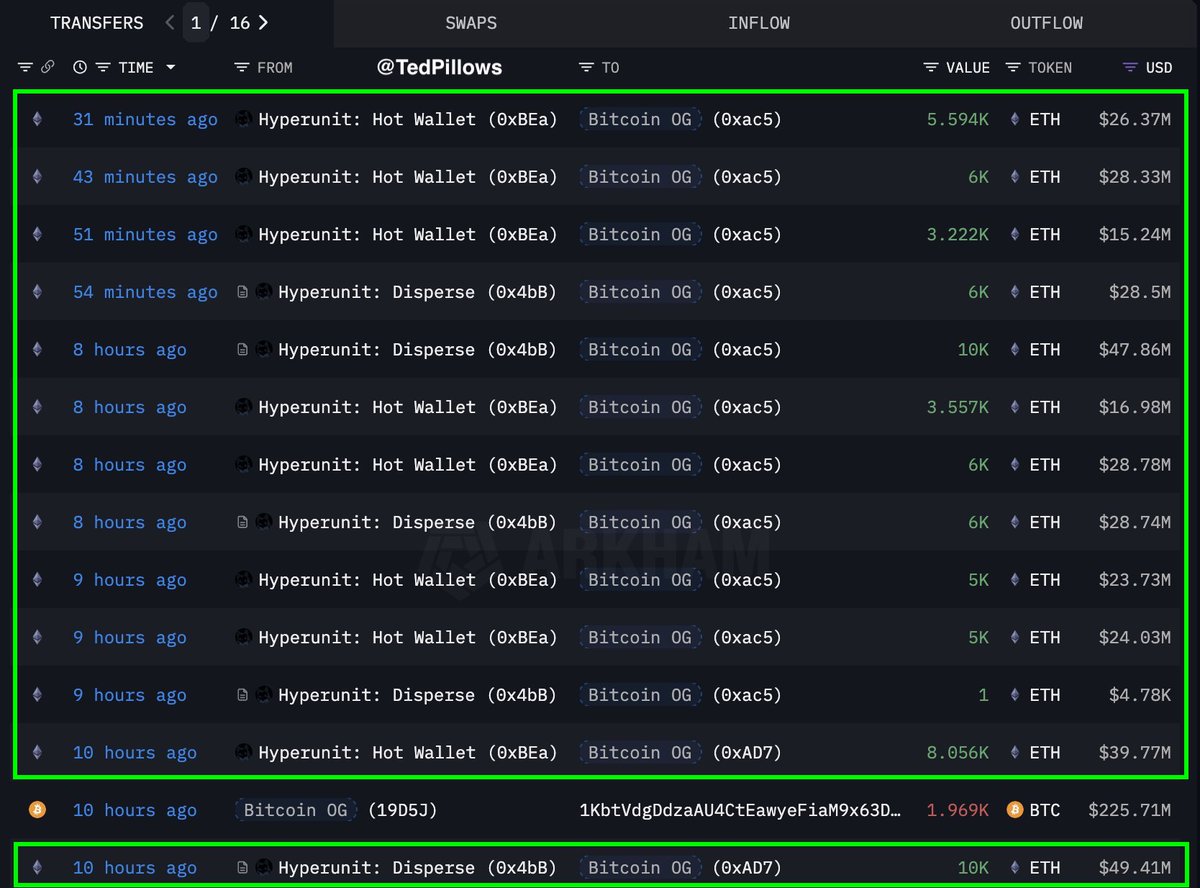1200x888 pixels.
Task: Click the Hyperunit Hot Wallet avatar icon
Action: (x=242, y=119)
